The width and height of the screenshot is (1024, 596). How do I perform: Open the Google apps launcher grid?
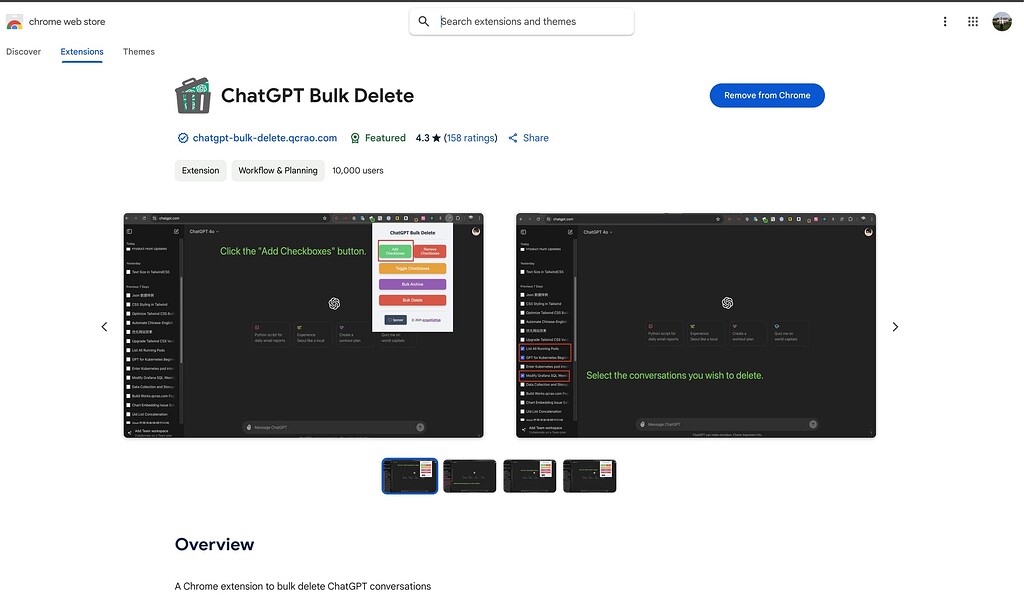tap(972, 20)
